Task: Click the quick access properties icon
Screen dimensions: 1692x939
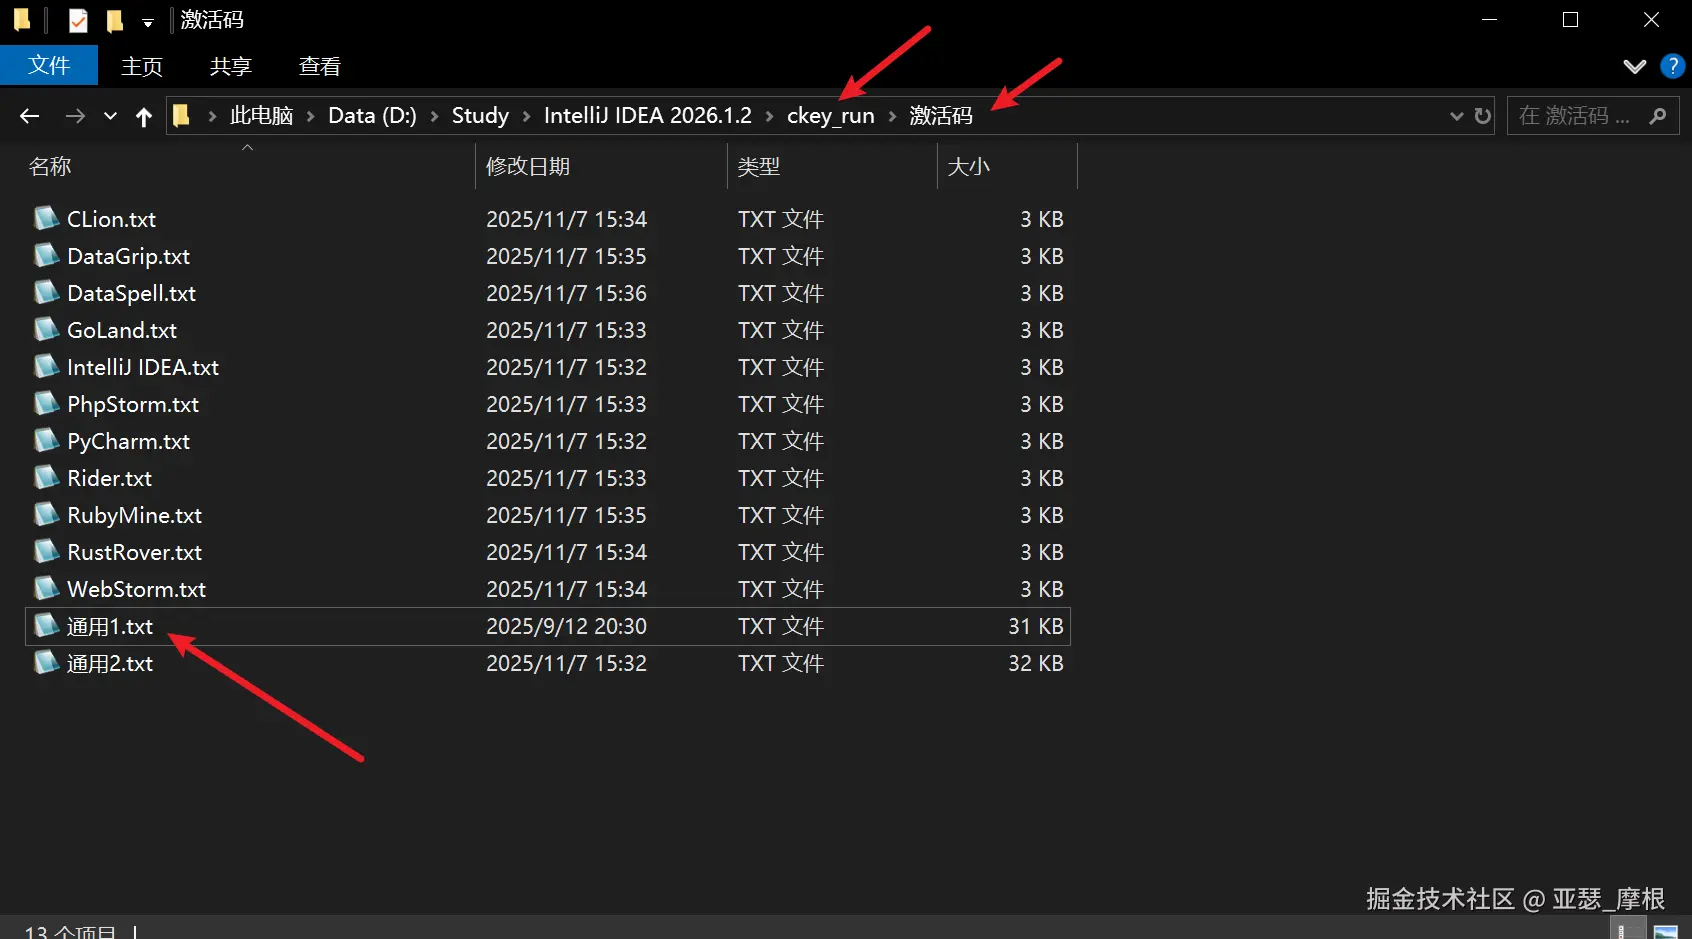Action: click(78, 20)
